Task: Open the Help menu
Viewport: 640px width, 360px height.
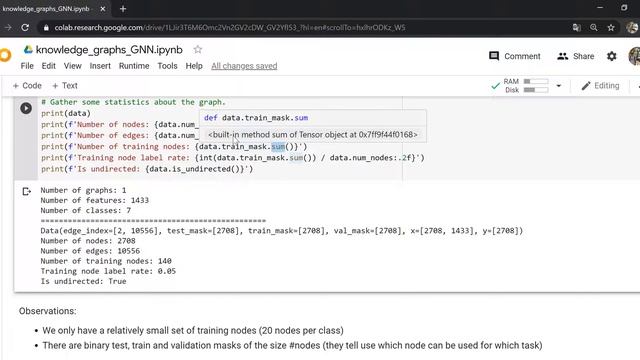Action: 194,66
